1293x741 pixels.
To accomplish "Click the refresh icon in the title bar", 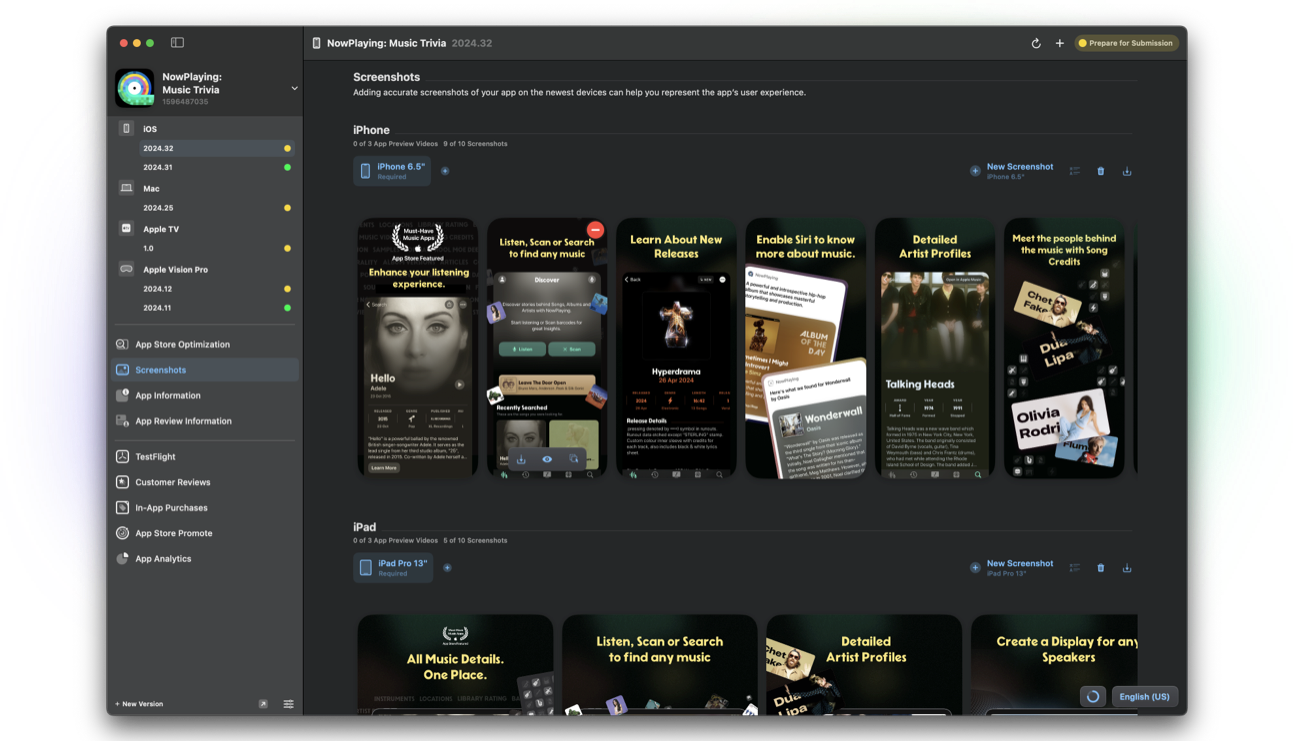I will (1036, 43).
